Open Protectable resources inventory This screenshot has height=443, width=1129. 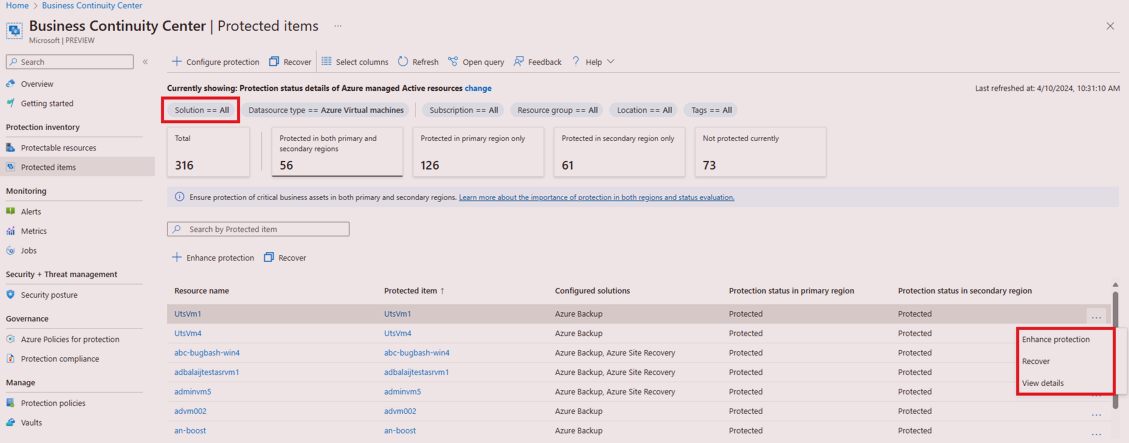pyautogui.click(x=58, y=148)
